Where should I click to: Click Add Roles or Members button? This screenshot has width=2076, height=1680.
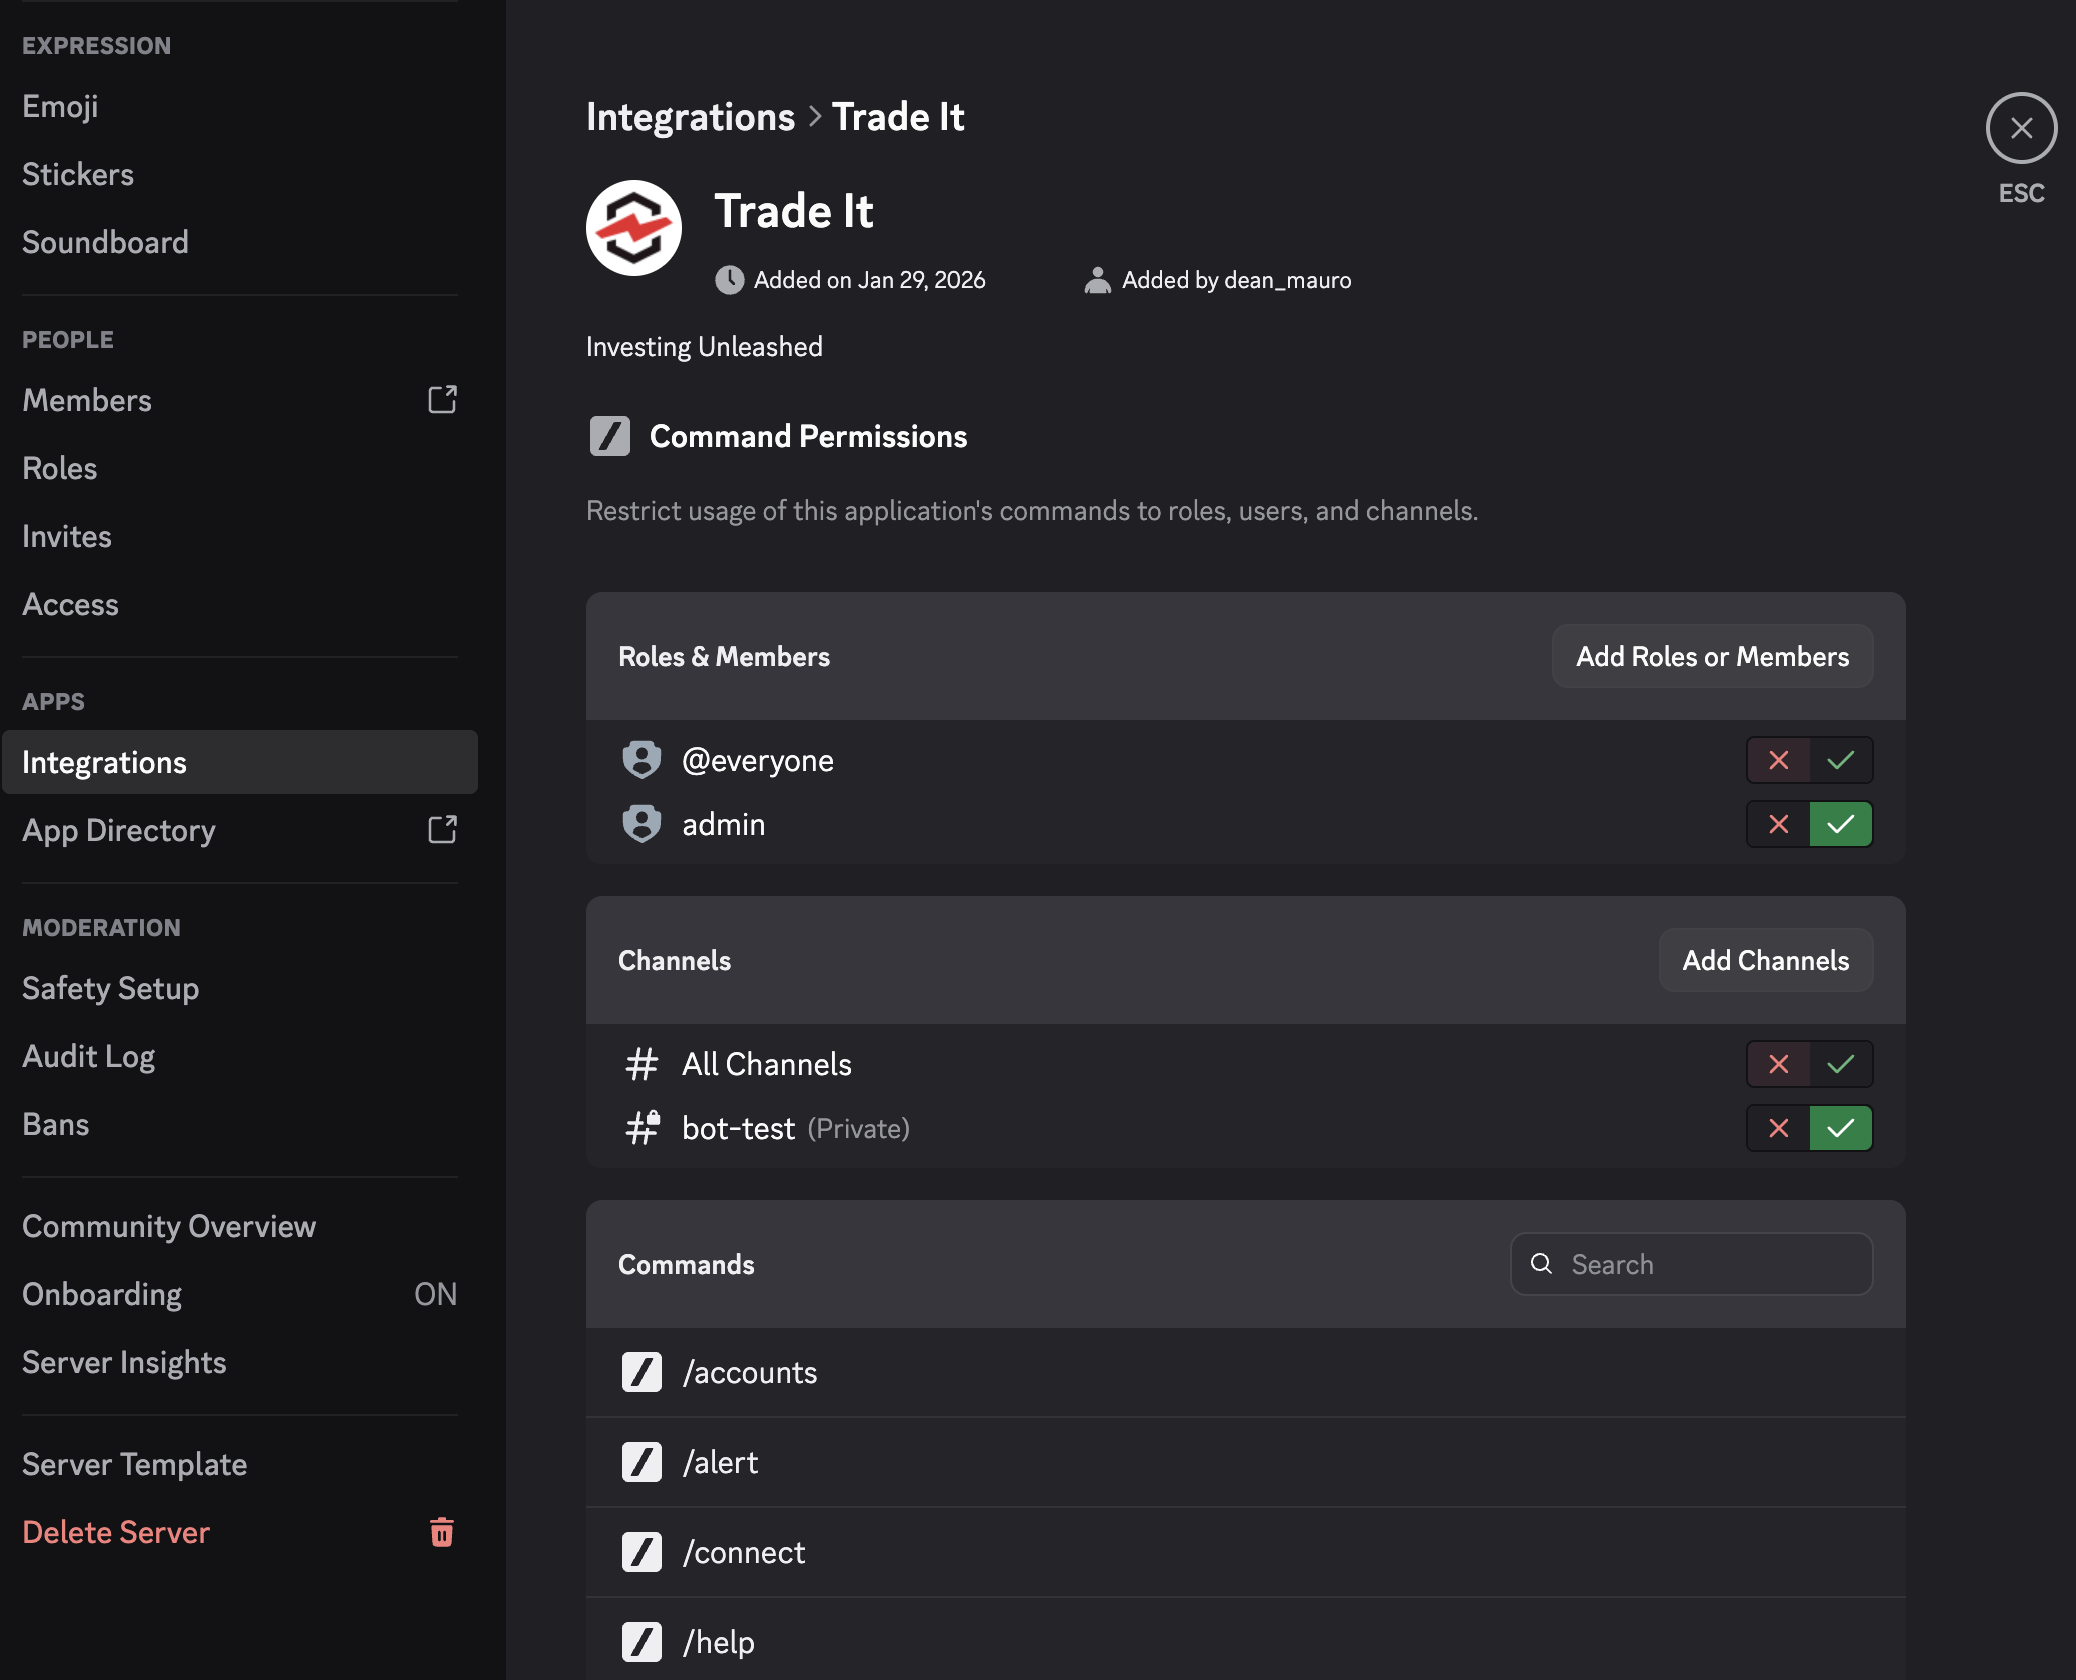pyautogui.click(x=1712, y=656)
